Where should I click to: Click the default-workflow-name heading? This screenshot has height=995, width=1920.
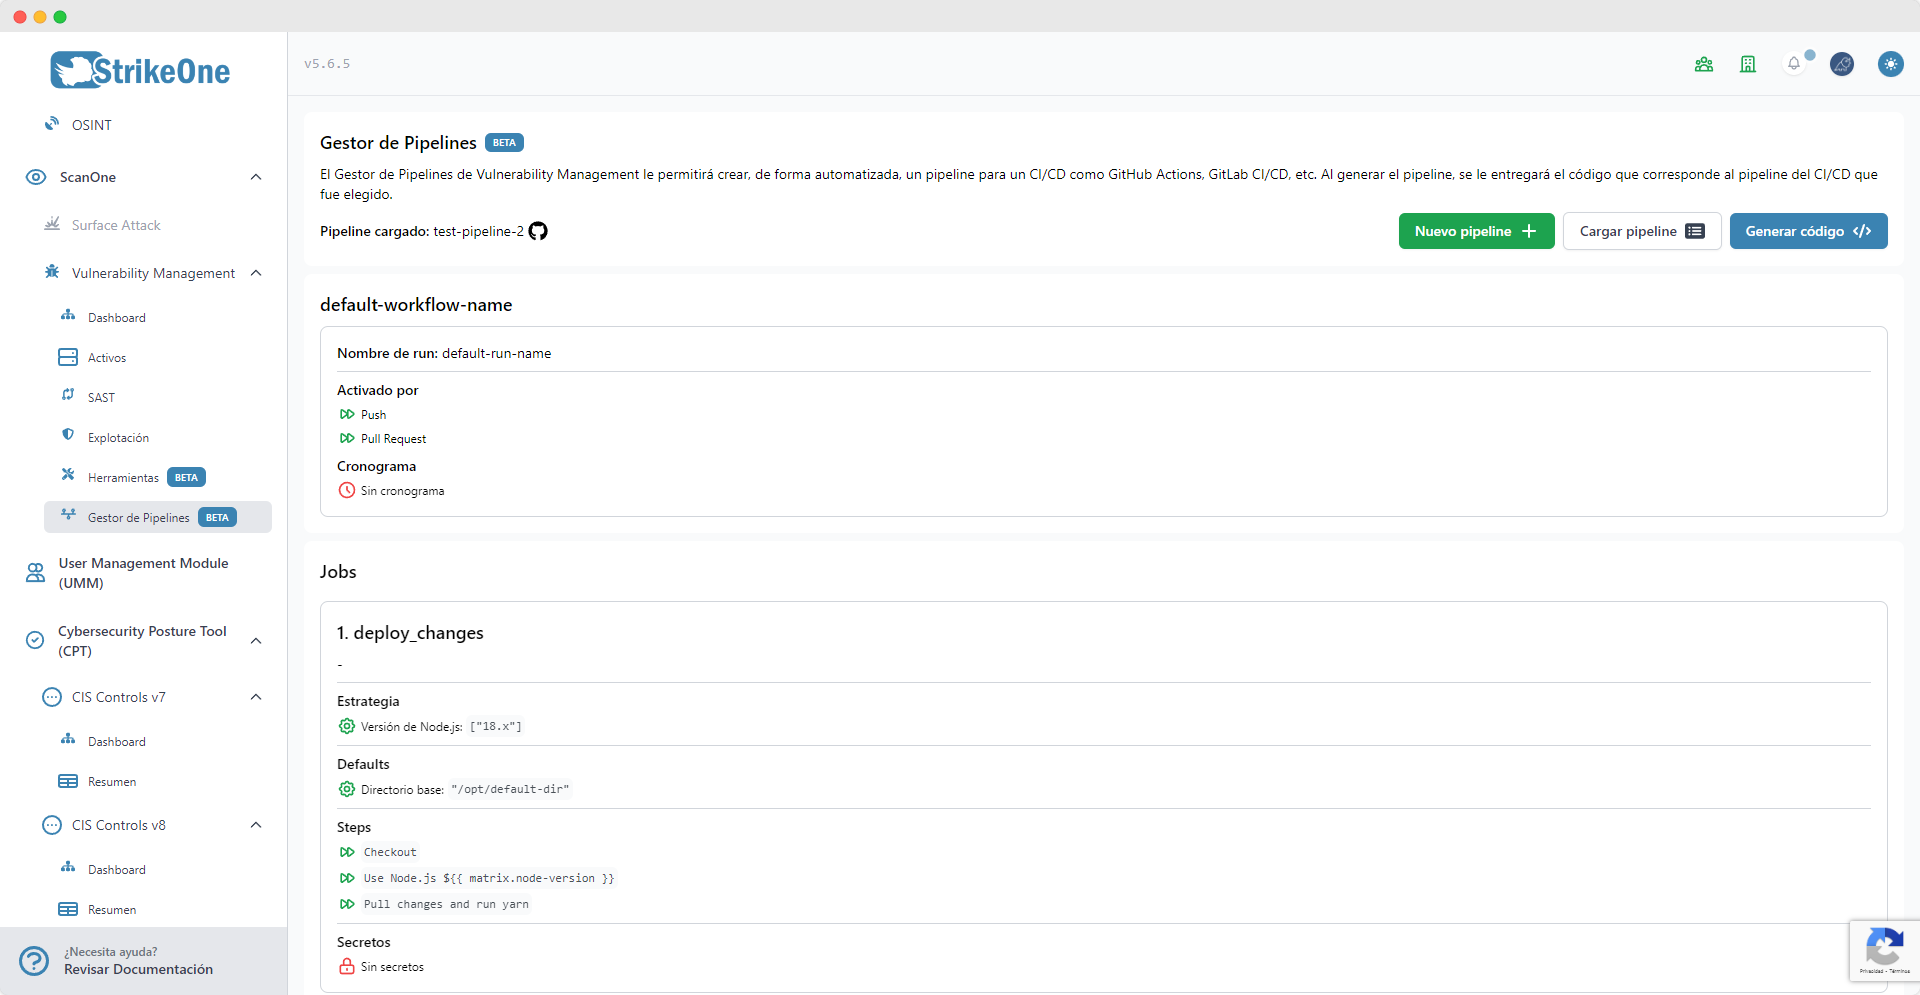pyautogui.click(x=416, y=305)
